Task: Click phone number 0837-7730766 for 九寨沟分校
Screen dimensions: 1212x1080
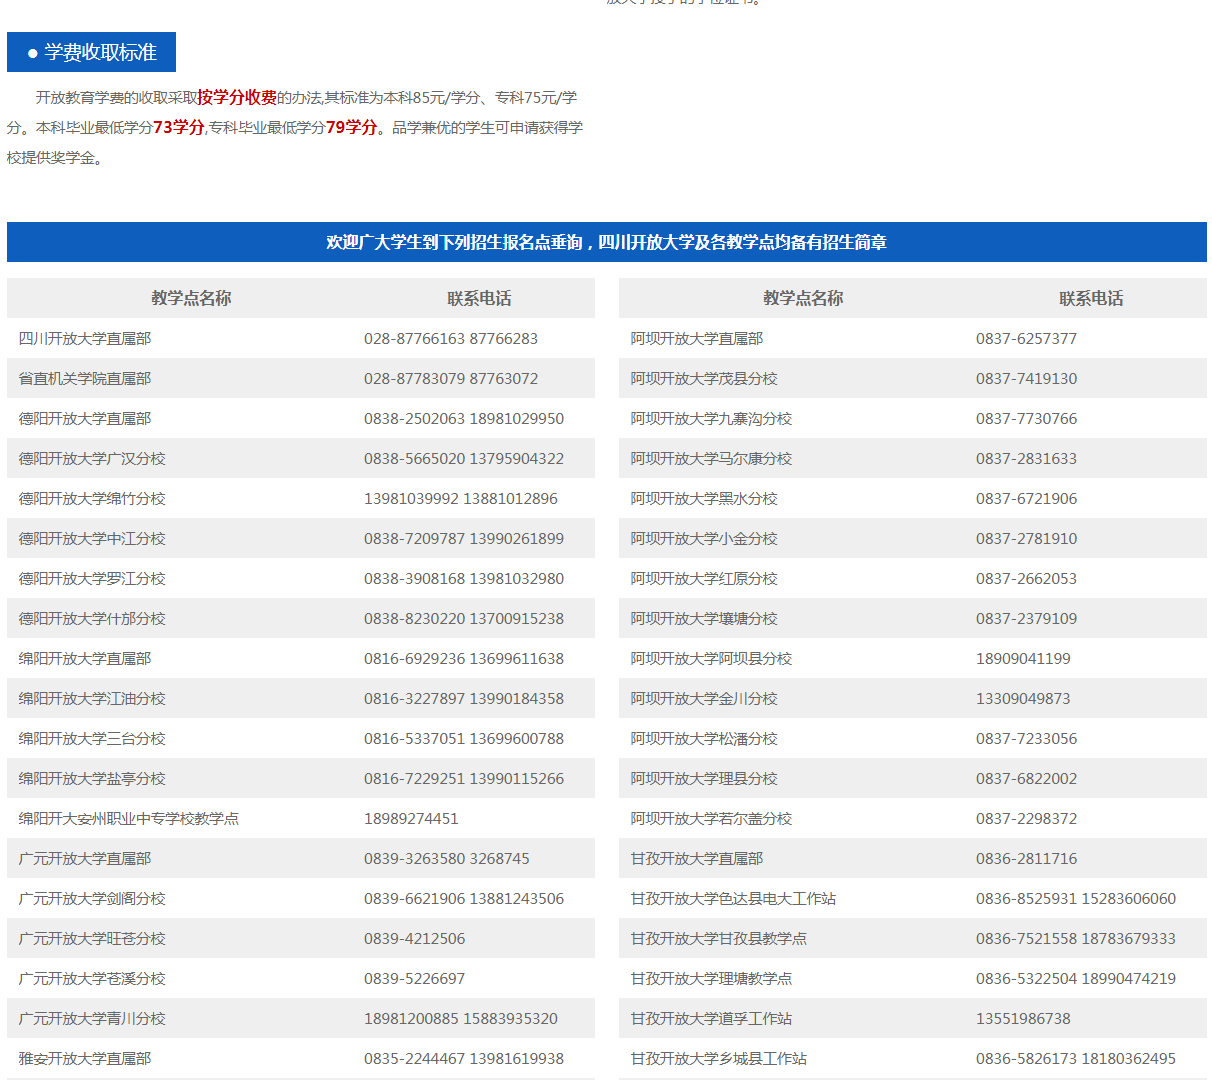Action: pyautogui.click(x=1025, y=418)
